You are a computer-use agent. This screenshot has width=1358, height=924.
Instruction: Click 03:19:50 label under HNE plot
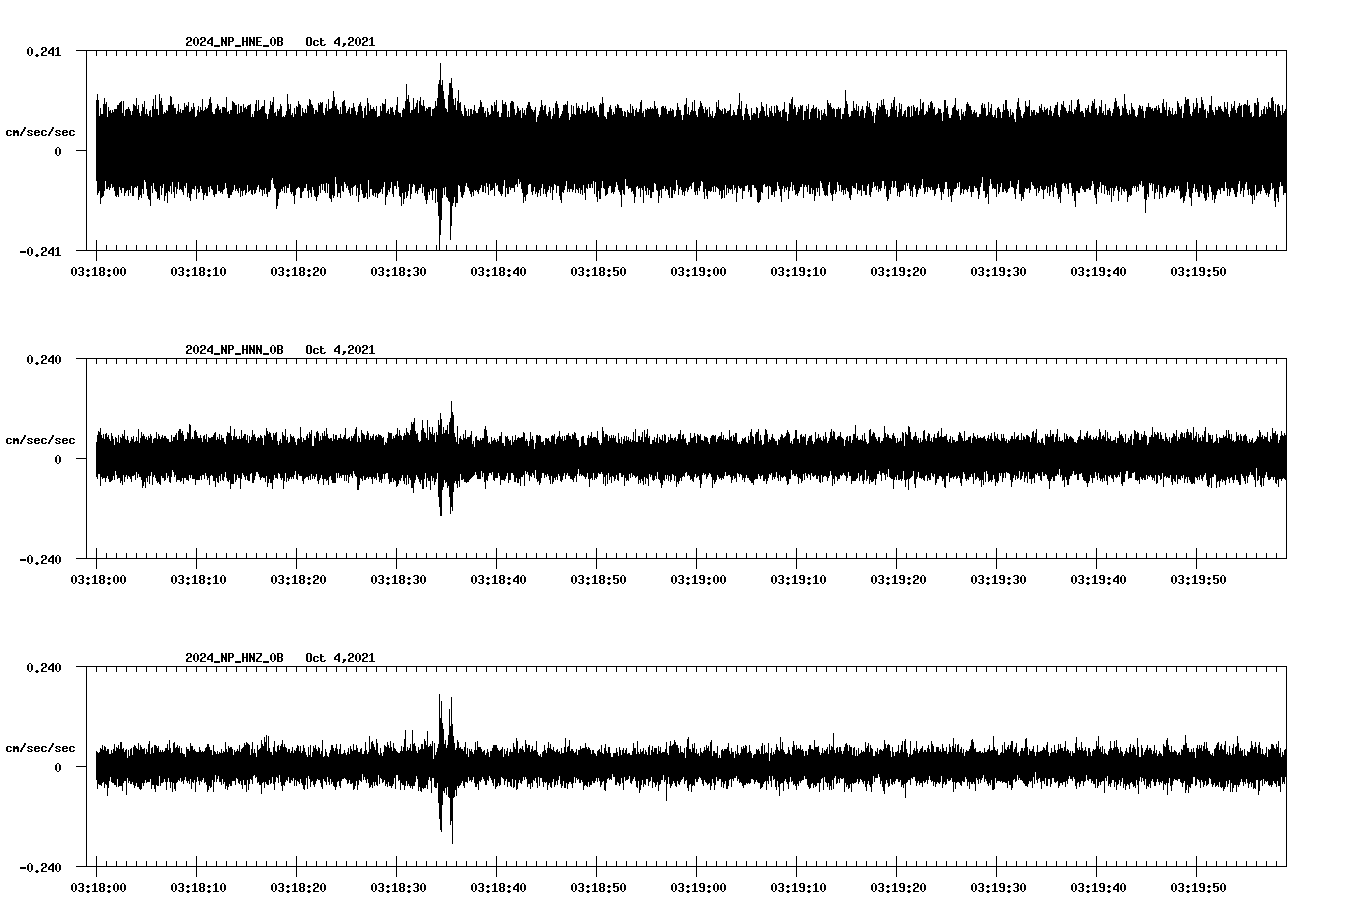pos(1198,271)
